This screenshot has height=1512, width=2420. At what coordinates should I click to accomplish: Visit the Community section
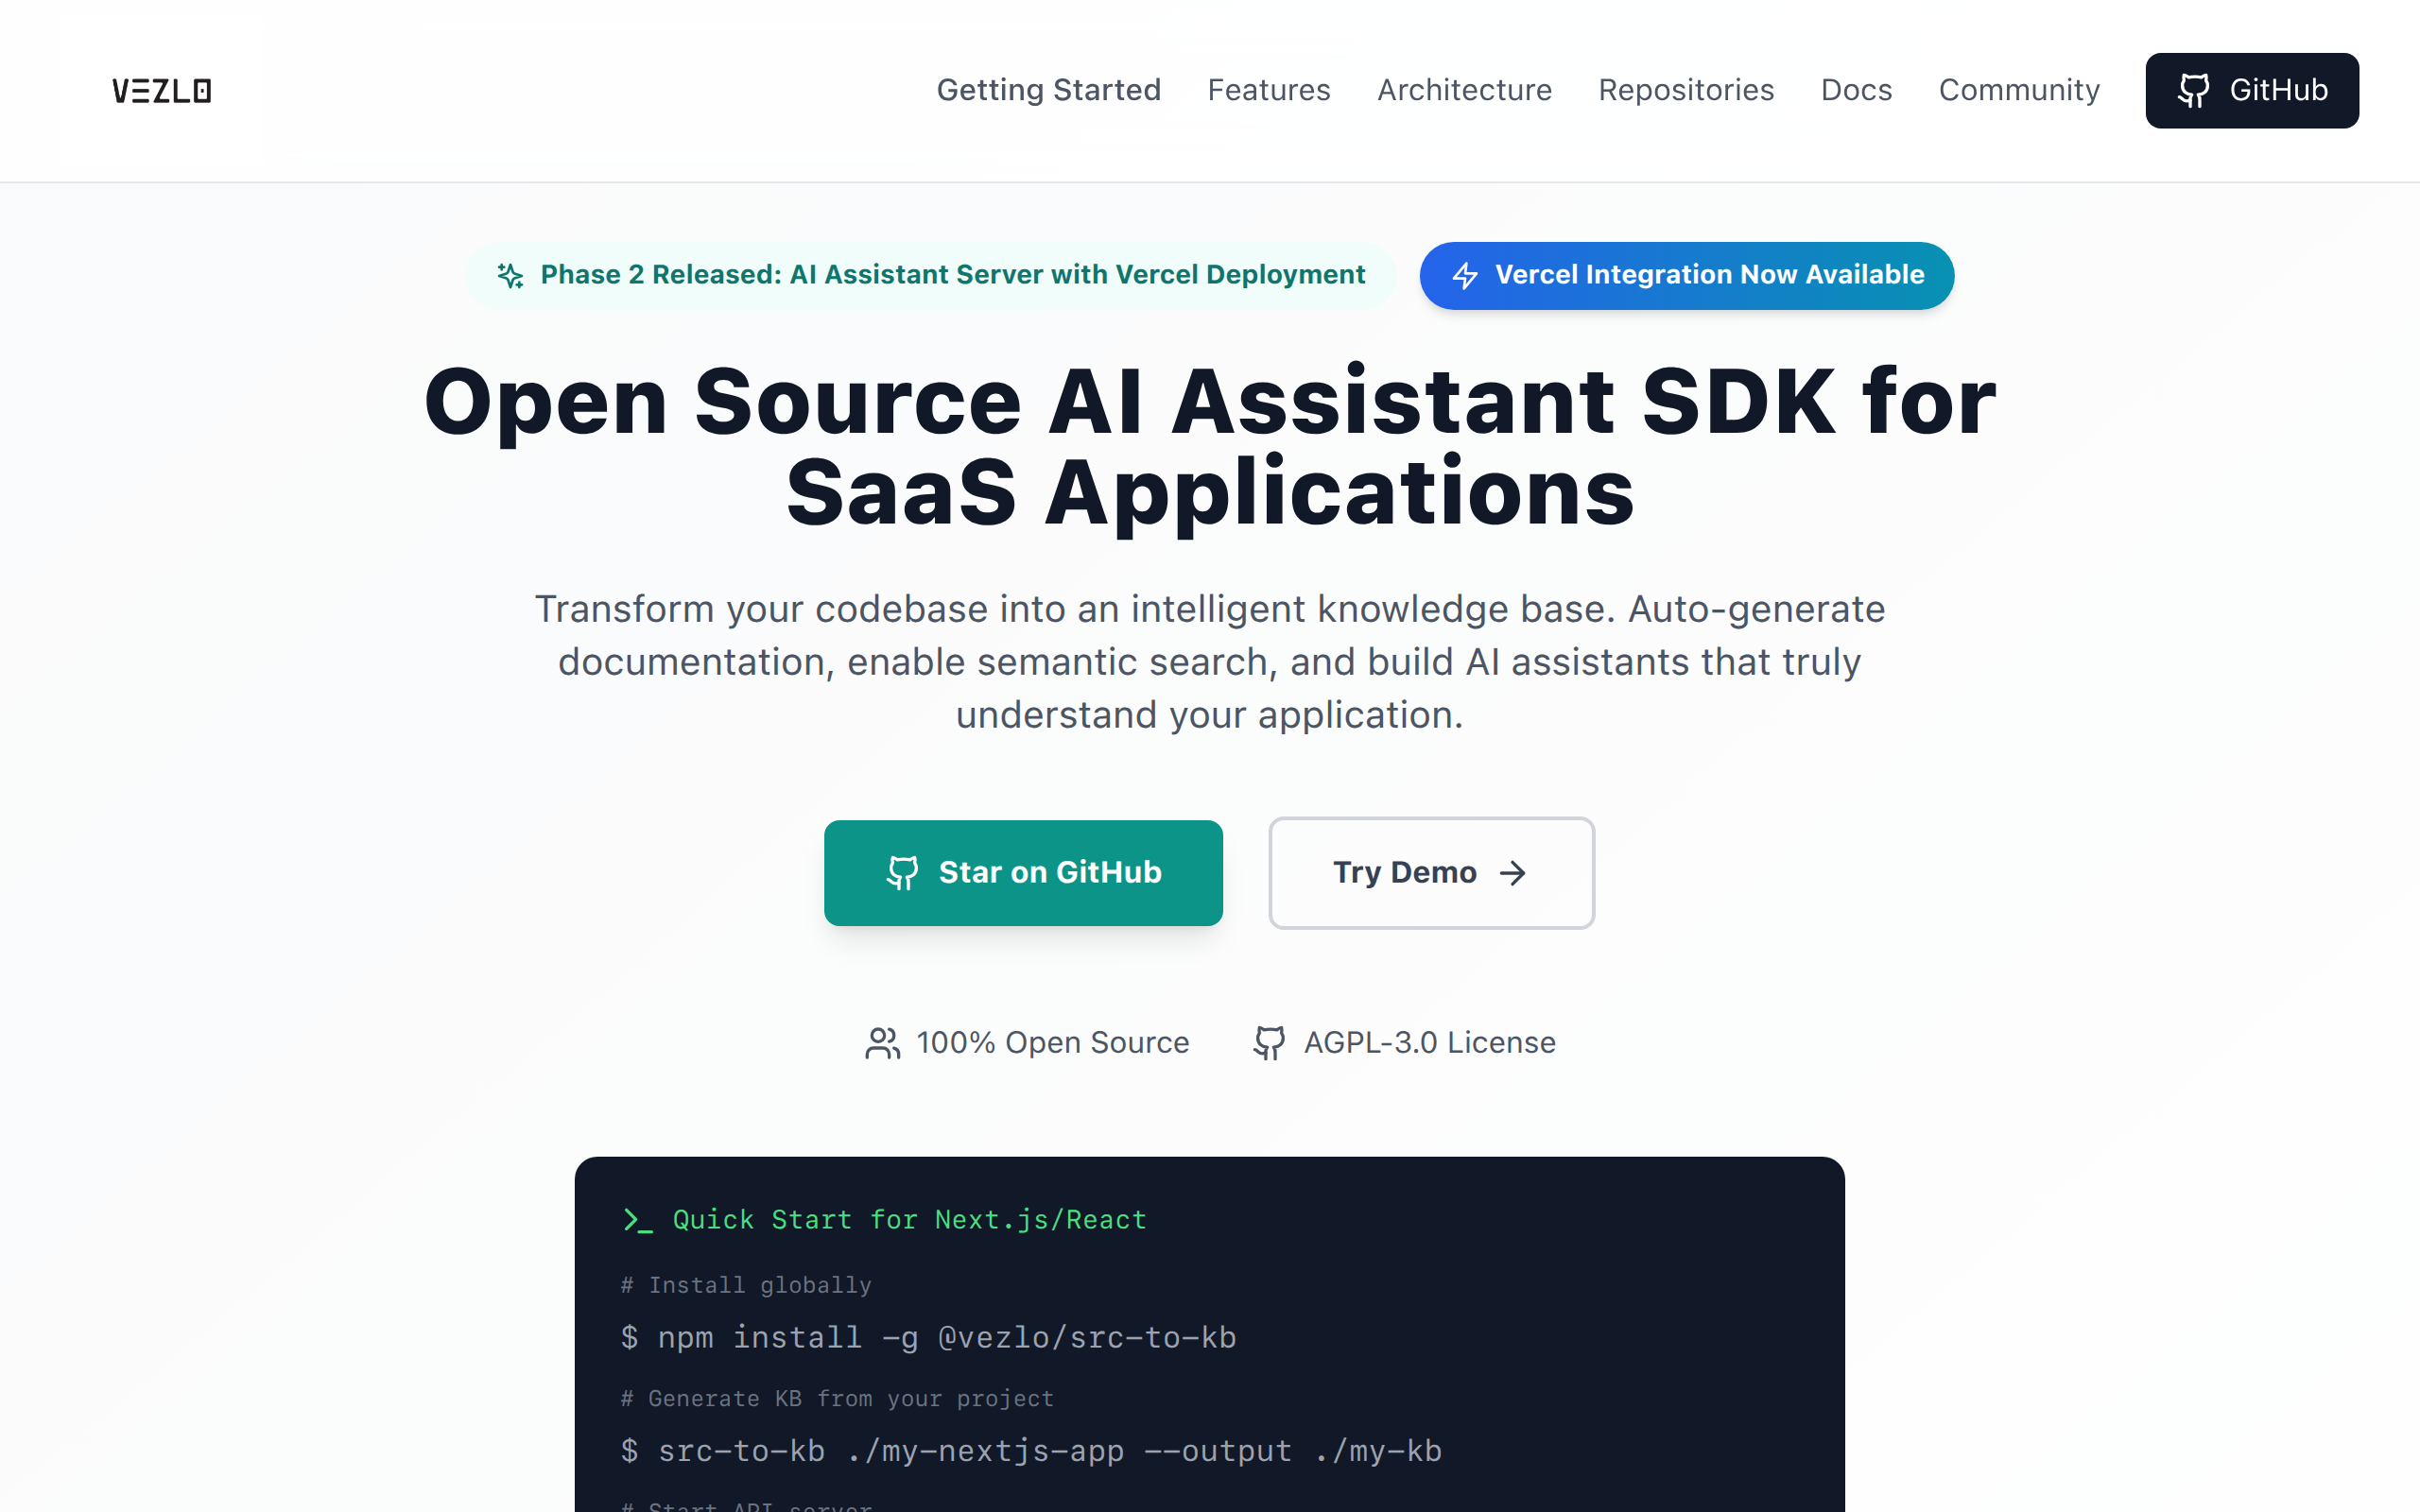[2019, 90]
